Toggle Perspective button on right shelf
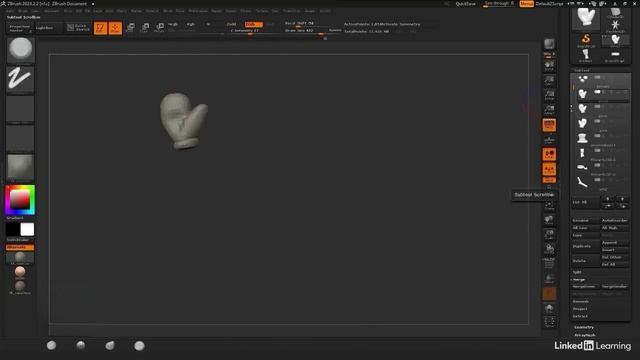This screenshot has width=640, height=360. tap(549, 125)
